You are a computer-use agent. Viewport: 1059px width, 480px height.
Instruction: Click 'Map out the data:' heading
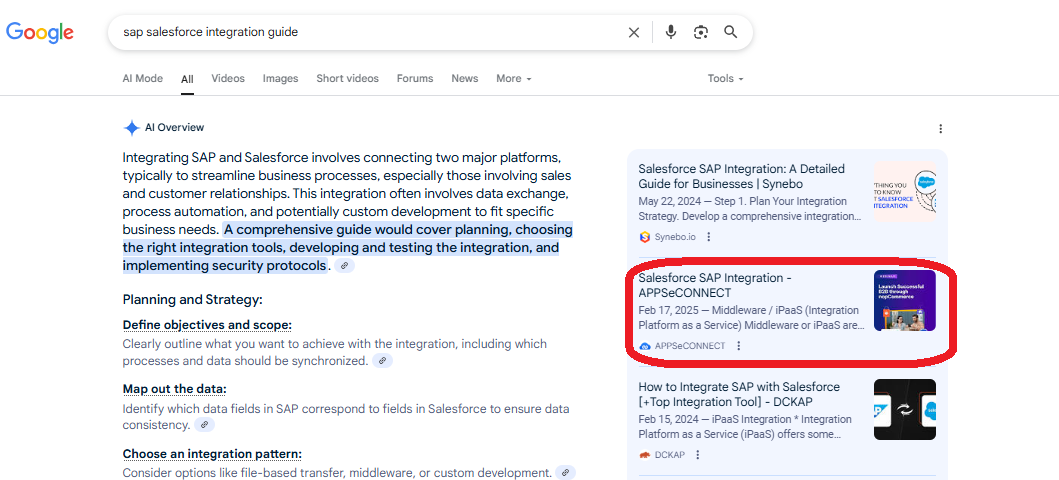174,390
